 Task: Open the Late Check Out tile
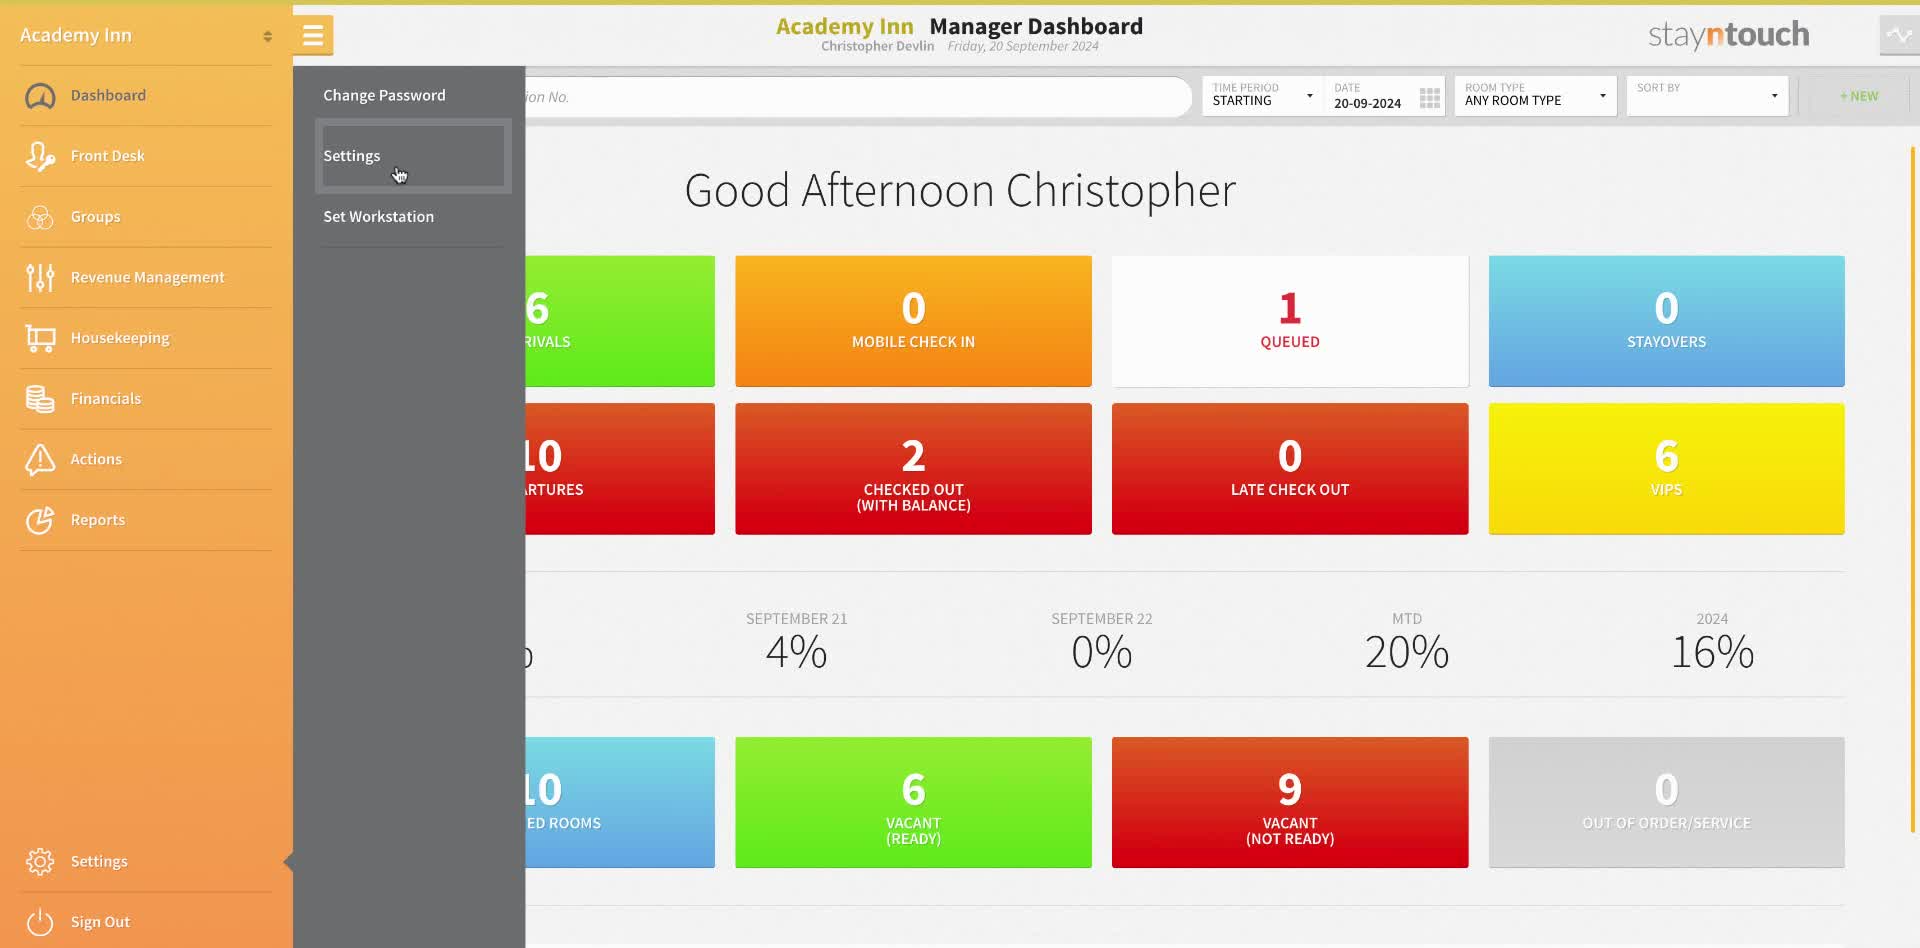1290,469
